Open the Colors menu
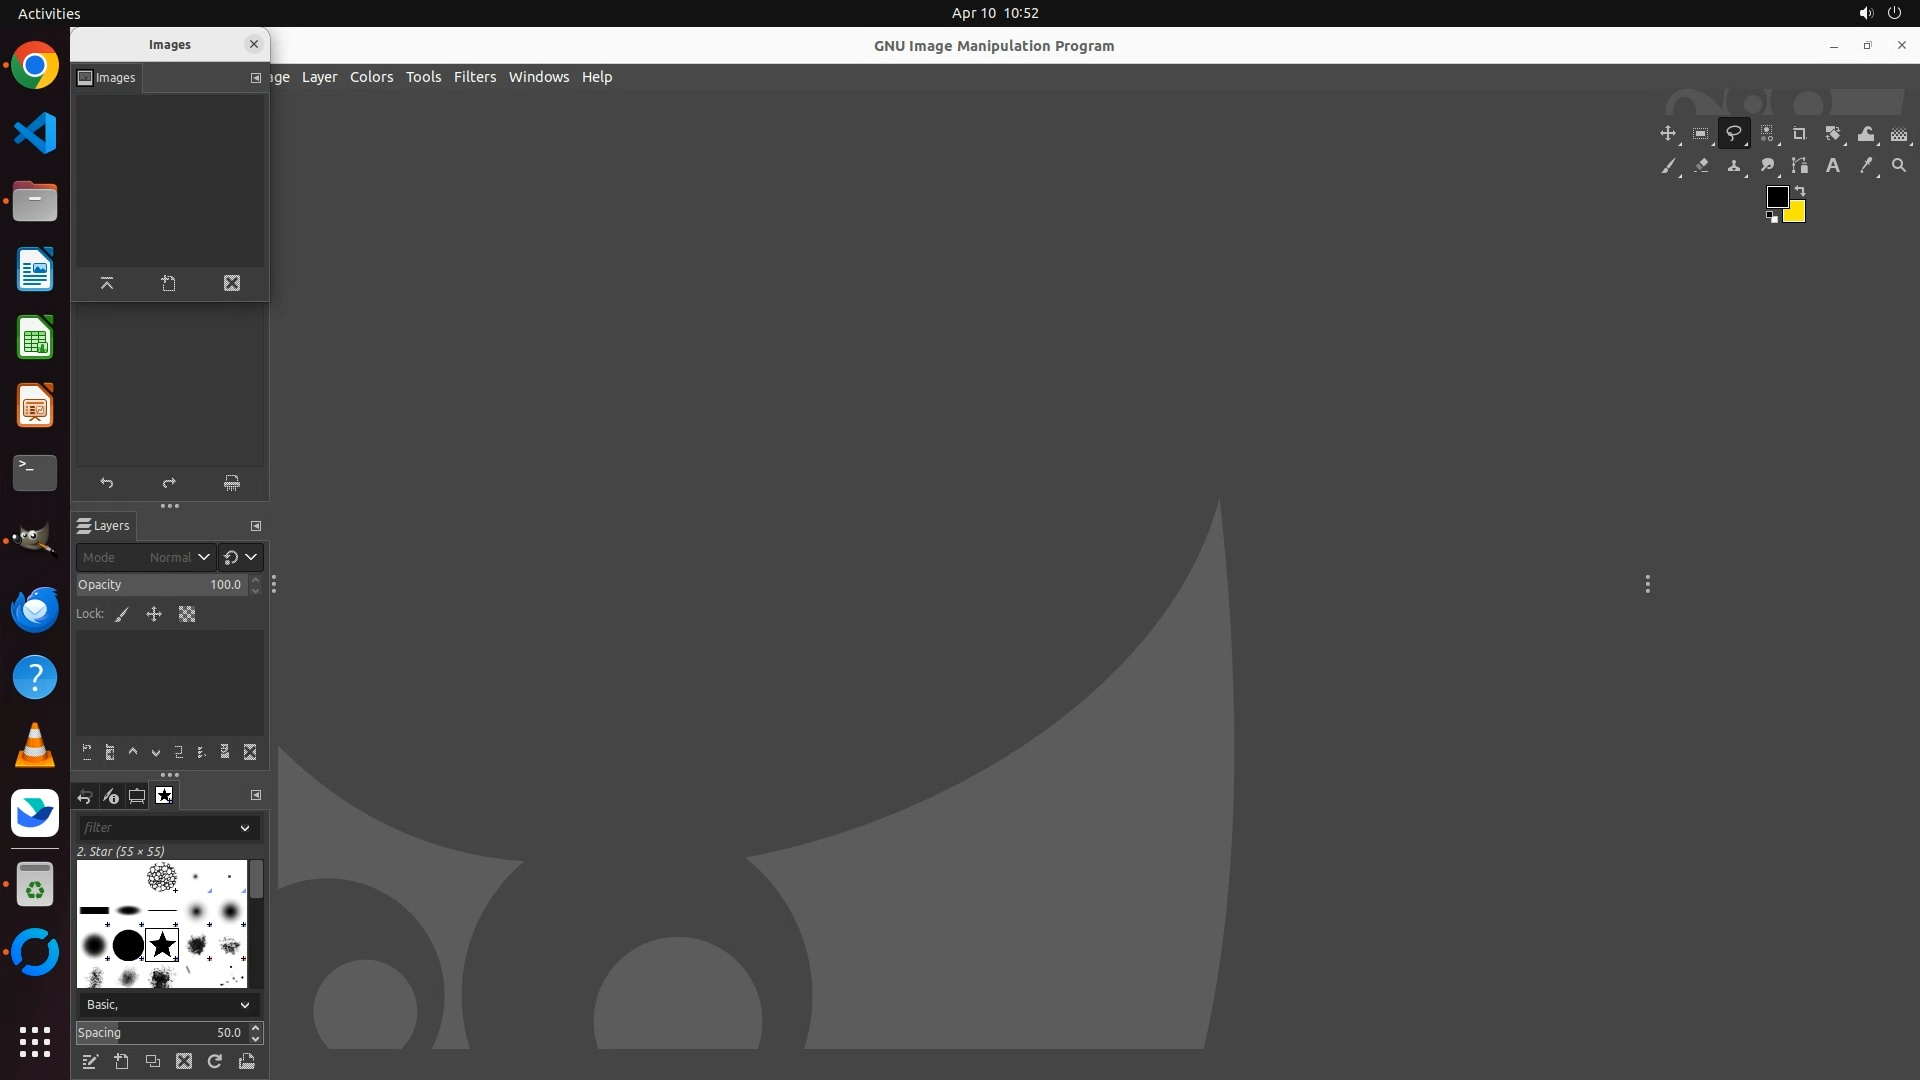The image size is (1920, 1080). pyautogui.click(x=371, y=77)
